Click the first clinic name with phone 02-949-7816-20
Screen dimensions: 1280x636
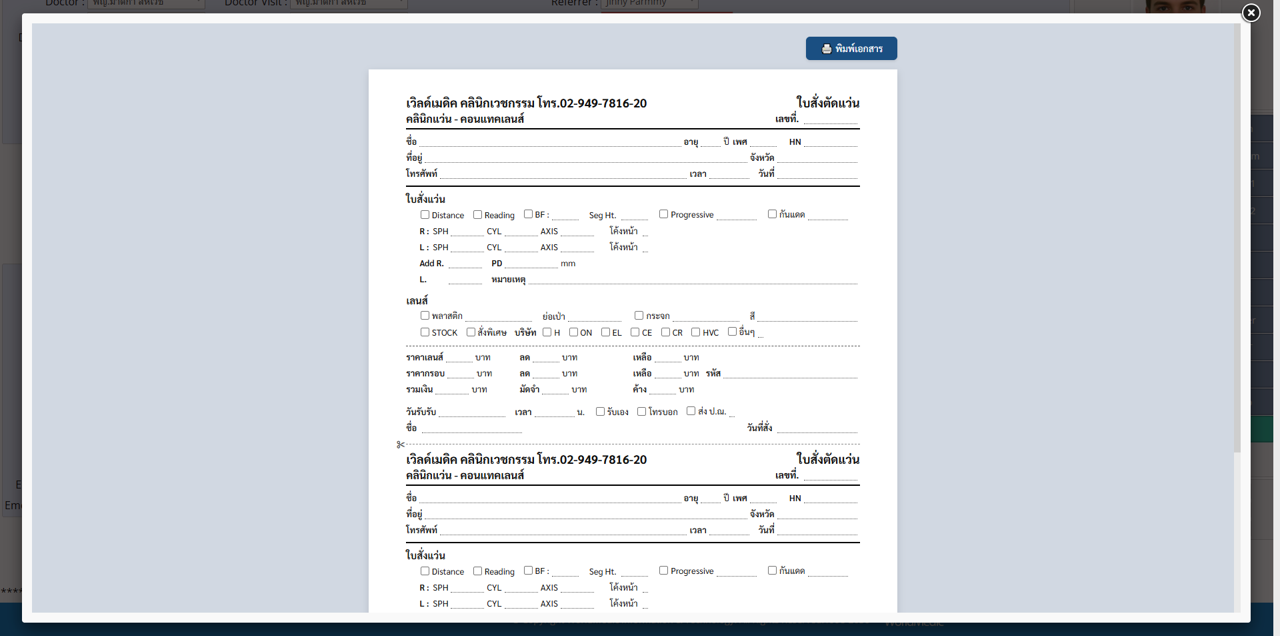tap(526, 103)
